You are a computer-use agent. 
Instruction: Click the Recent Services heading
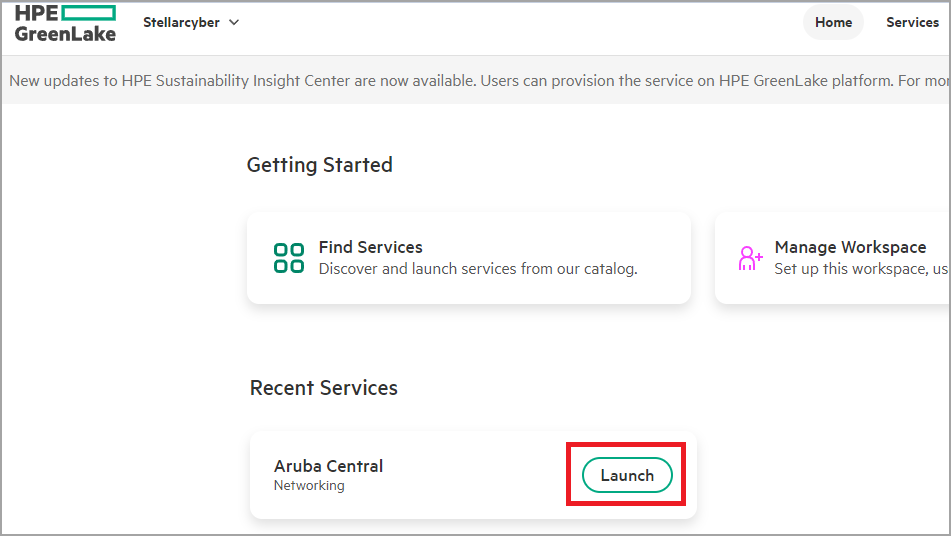pyautogui.click(x=323, y=388)
